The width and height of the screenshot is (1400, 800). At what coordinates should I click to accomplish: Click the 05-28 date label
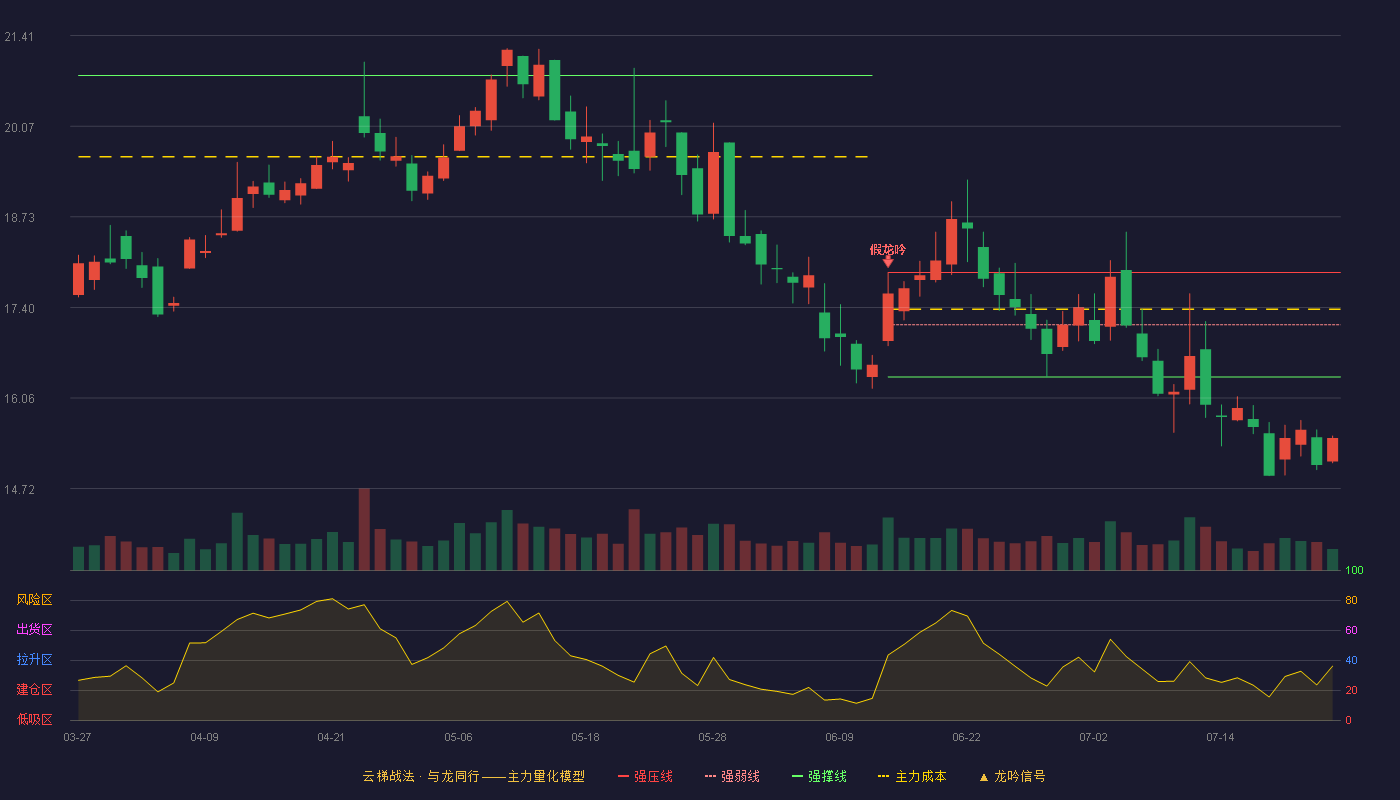point(712,737)
